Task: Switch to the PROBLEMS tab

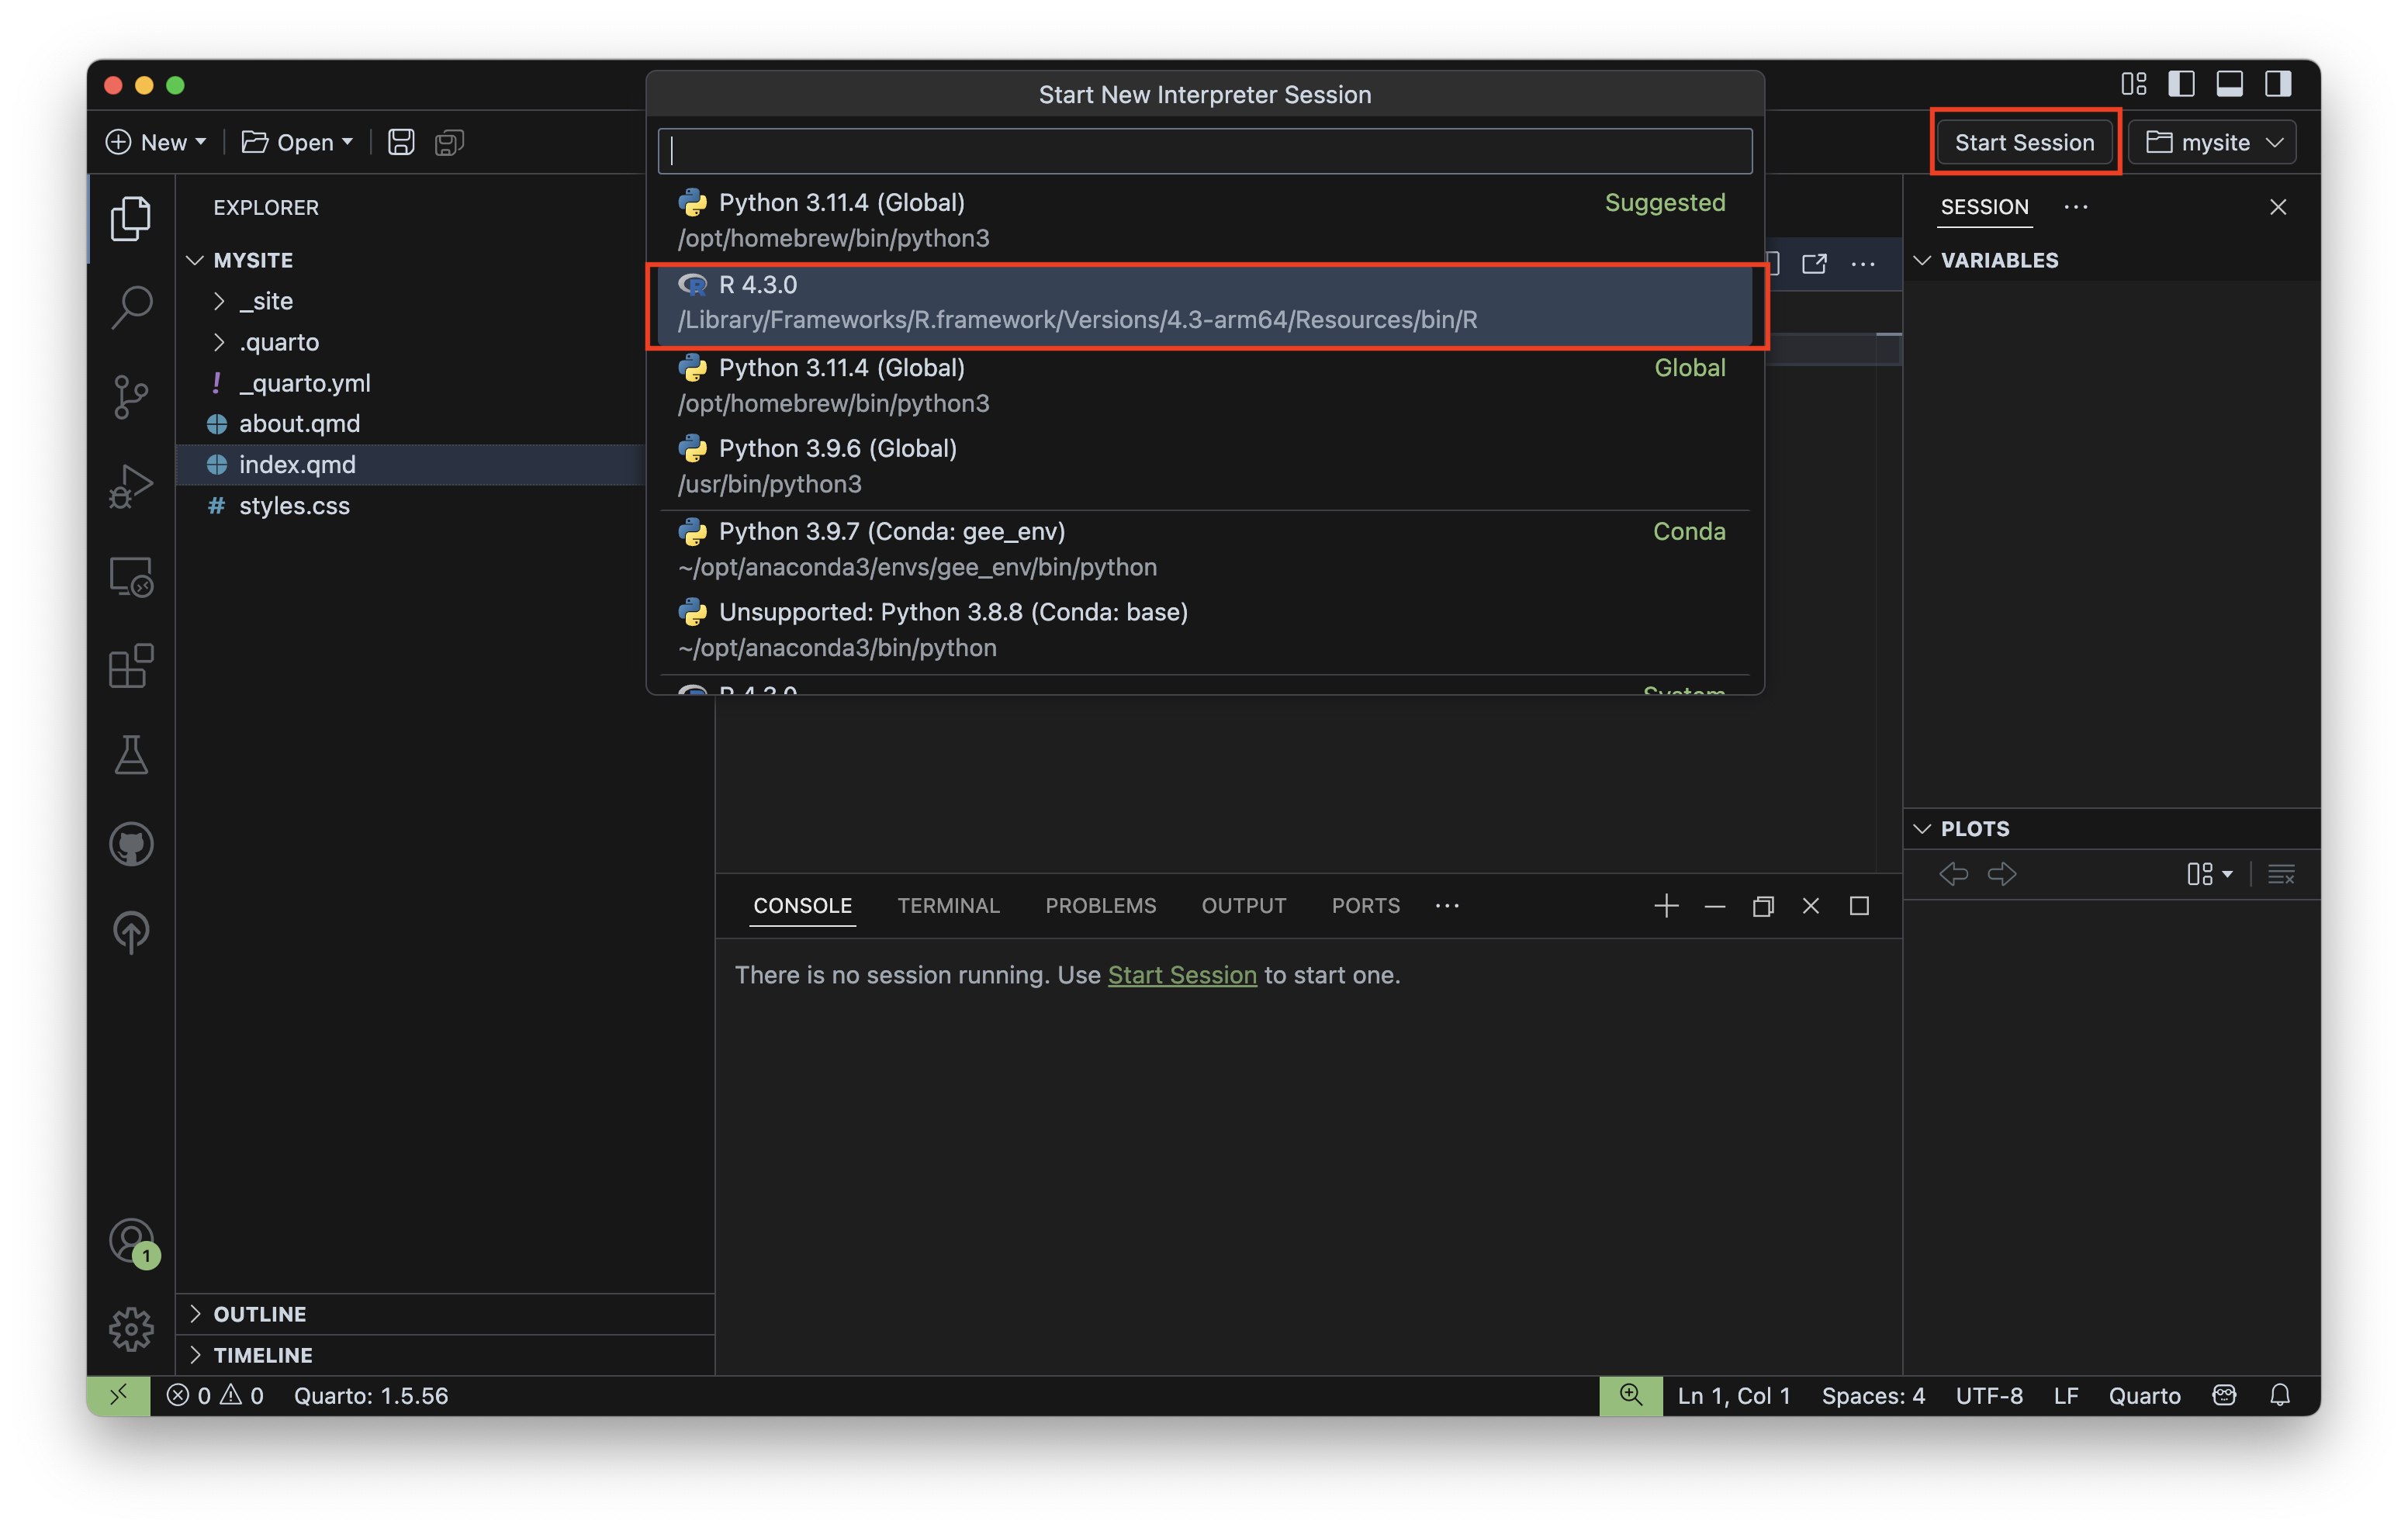Action: [1100, 906]
